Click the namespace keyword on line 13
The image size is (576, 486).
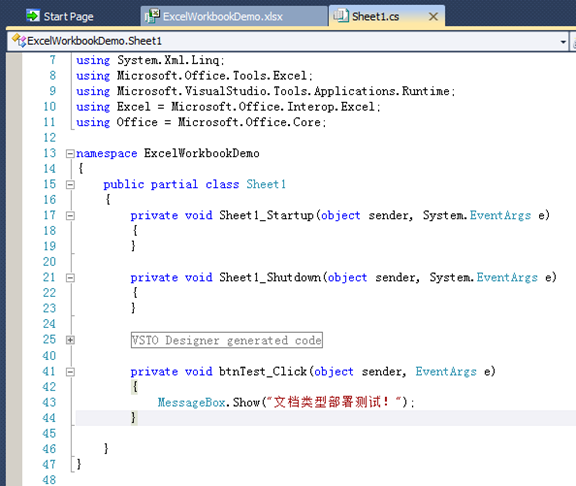pos(107,154)
